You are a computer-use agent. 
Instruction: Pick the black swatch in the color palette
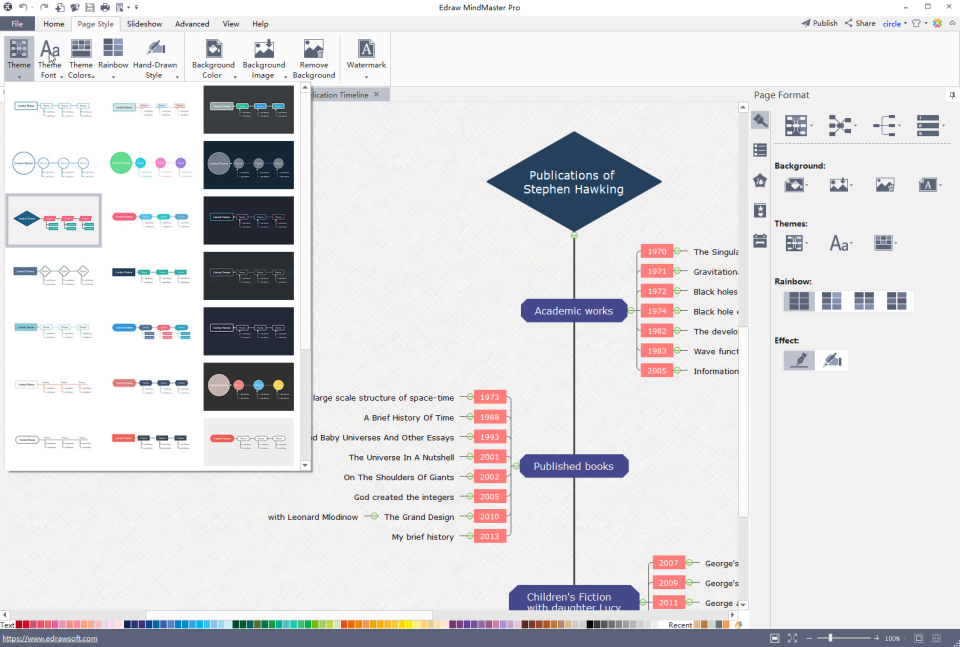tap(590, 625)
